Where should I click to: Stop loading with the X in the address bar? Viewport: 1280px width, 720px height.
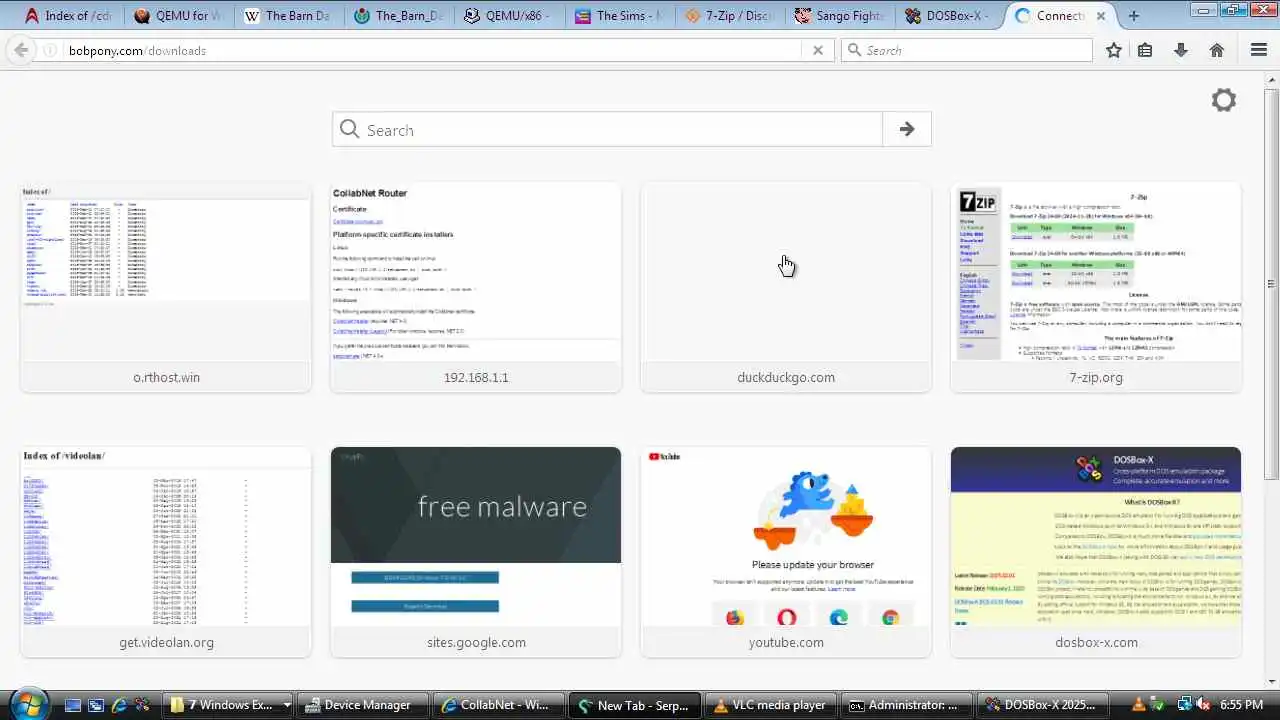818,50
